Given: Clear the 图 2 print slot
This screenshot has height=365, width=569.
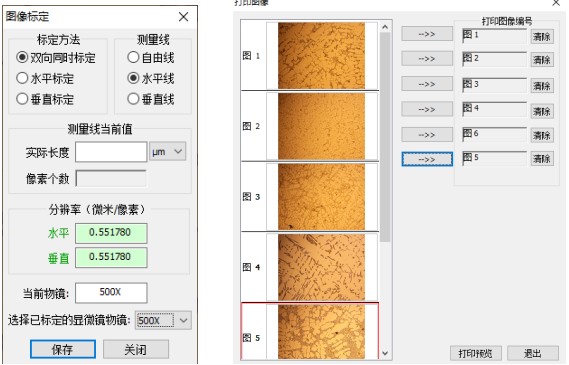Looking at the screenshot, I should (542, 60).
